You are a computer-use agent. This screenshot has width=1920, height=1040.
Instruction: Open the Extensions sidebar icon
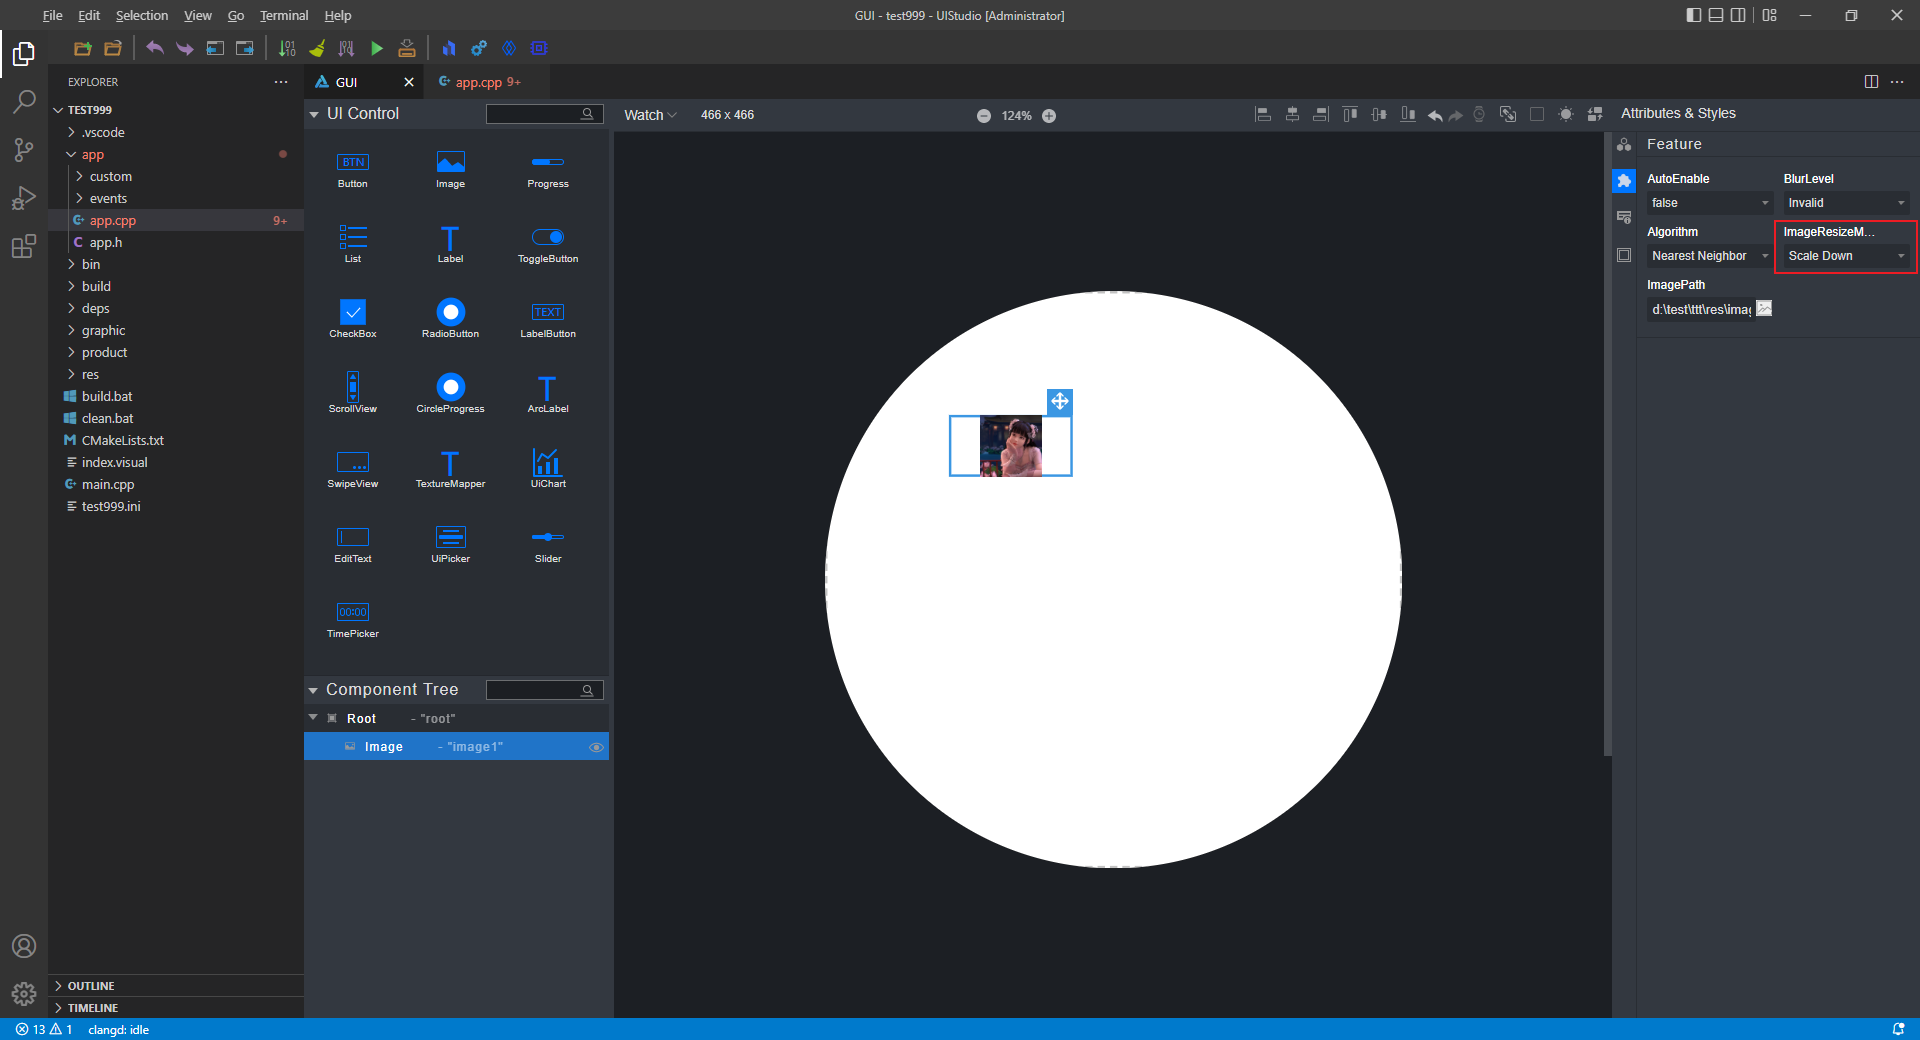click(24, 246)
